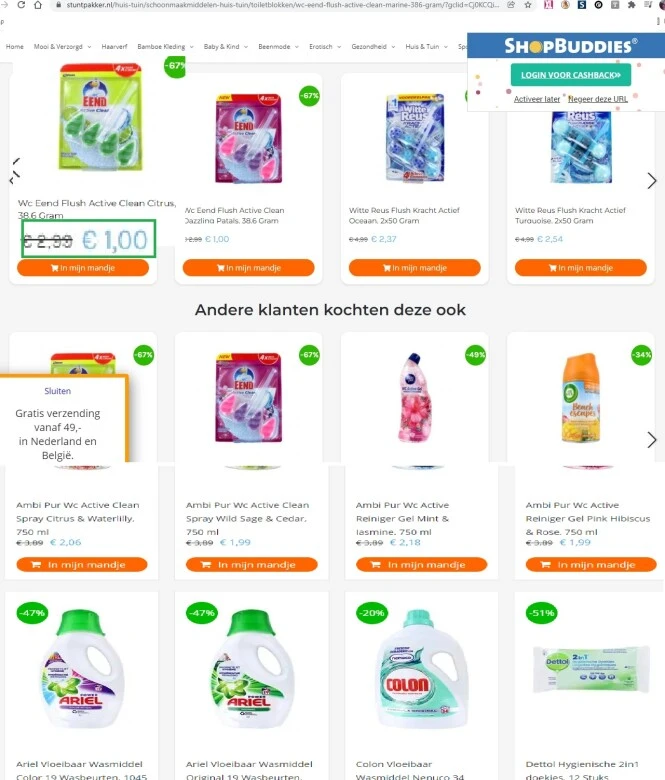Expand the Baby & Kind dropdown
The width and height of the screenshot is (665, 780).
tap(225, 47)
